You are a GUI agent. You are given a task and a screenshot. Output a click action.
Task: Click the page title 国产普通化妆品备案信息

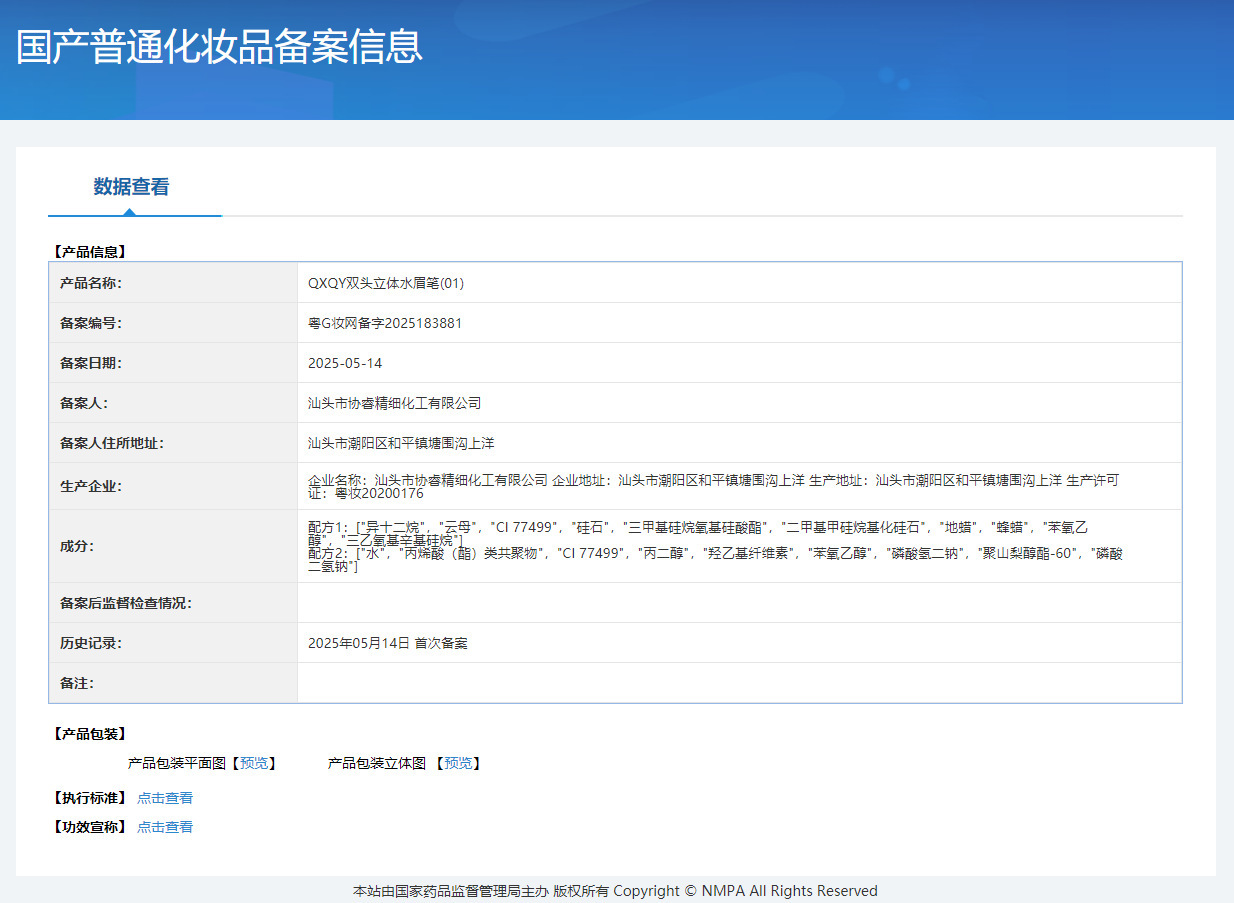[x=219, y=47]
